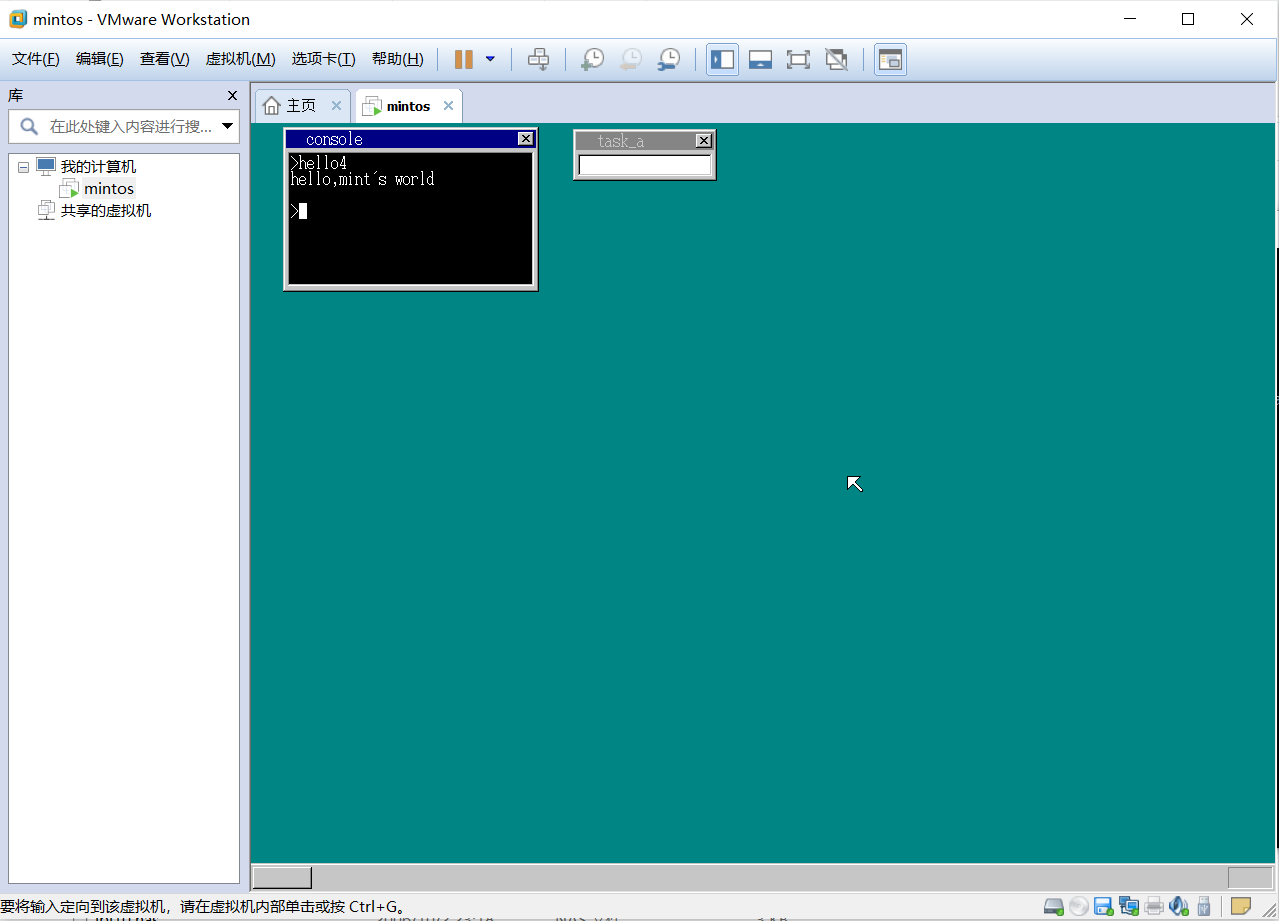Close the 主页 tab
Screen dimensions: 1279x921
click(x=336, y=105)
